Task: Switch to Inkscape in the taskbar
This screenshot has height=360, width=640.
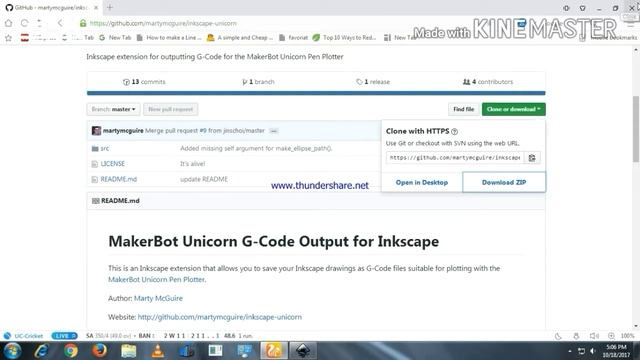Action: 302,351
